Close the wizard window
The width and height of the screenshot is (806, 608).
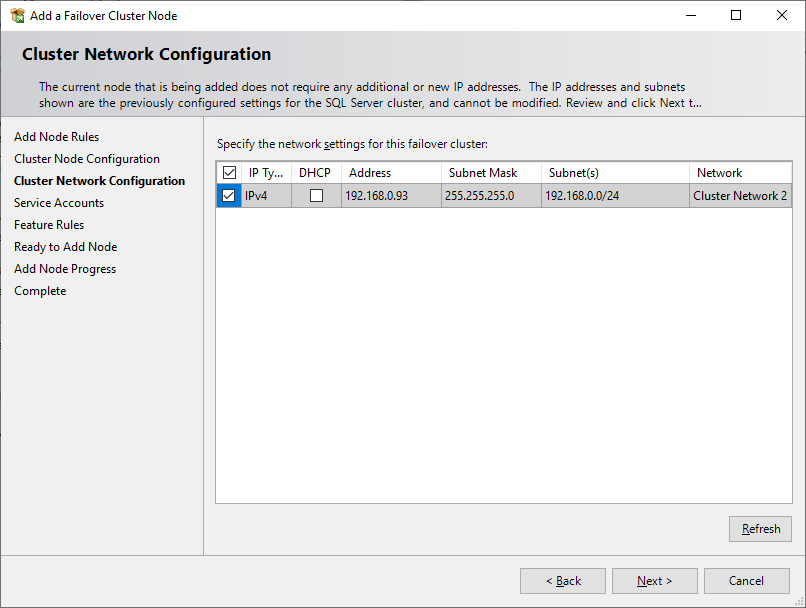(x=782, y=15)
